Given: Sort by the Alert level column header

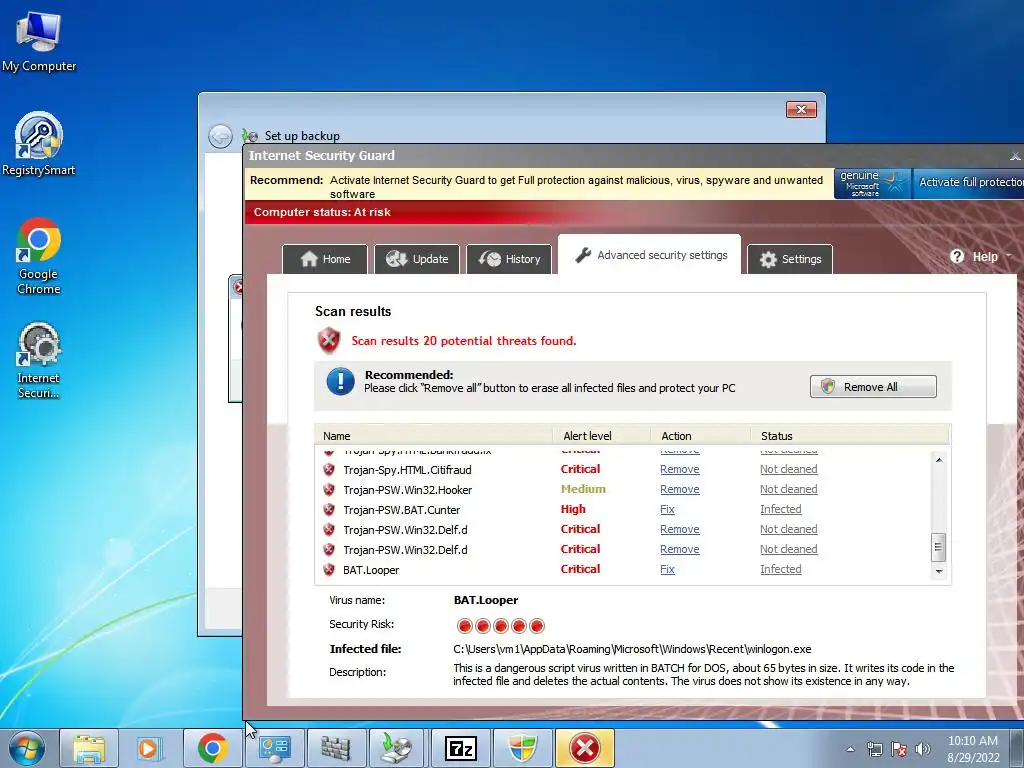Looking at the screenshot, I should [x=601, y=436].
